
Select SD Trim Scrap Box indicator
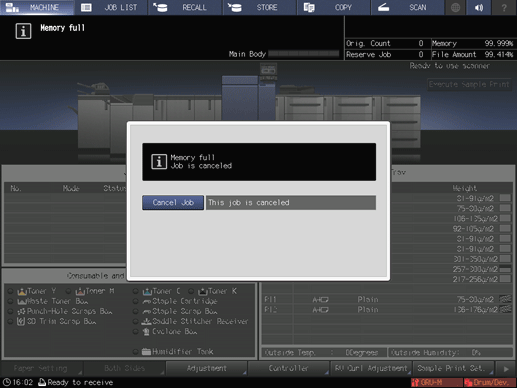[10, 322]
